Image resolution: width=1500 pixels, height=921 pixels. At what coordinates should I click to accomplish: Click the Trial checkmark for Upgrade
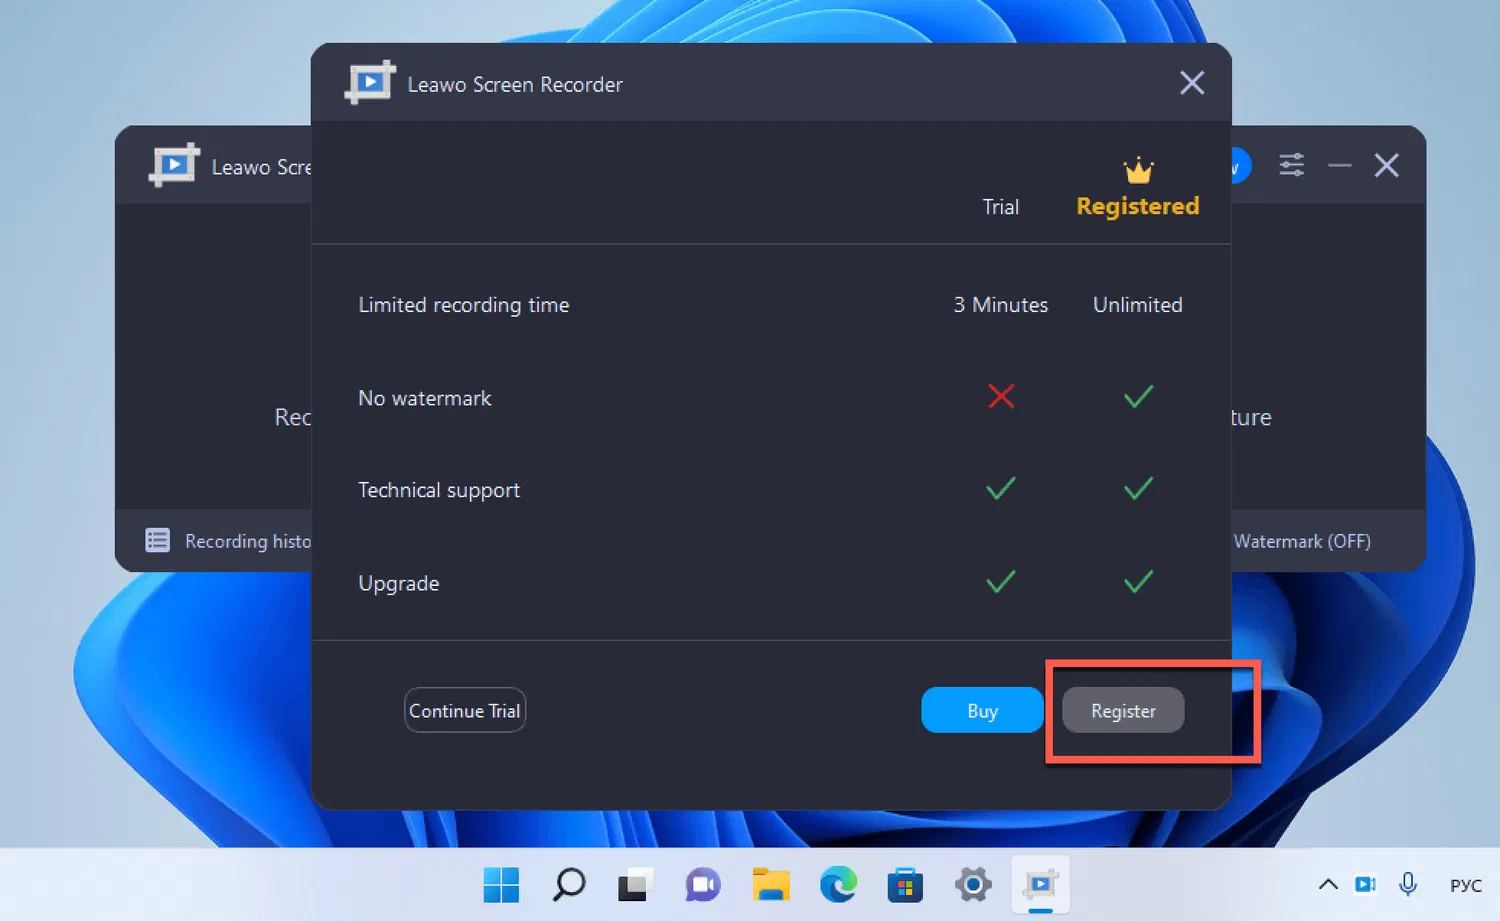click(x=1001, y=581)
